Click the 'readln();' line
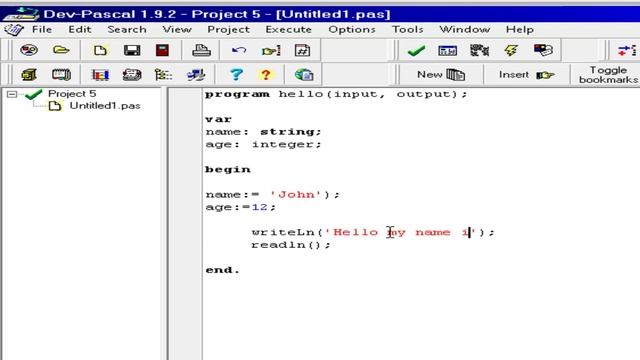This screenshot has width=640, height=360. click(x=291, y=245)
